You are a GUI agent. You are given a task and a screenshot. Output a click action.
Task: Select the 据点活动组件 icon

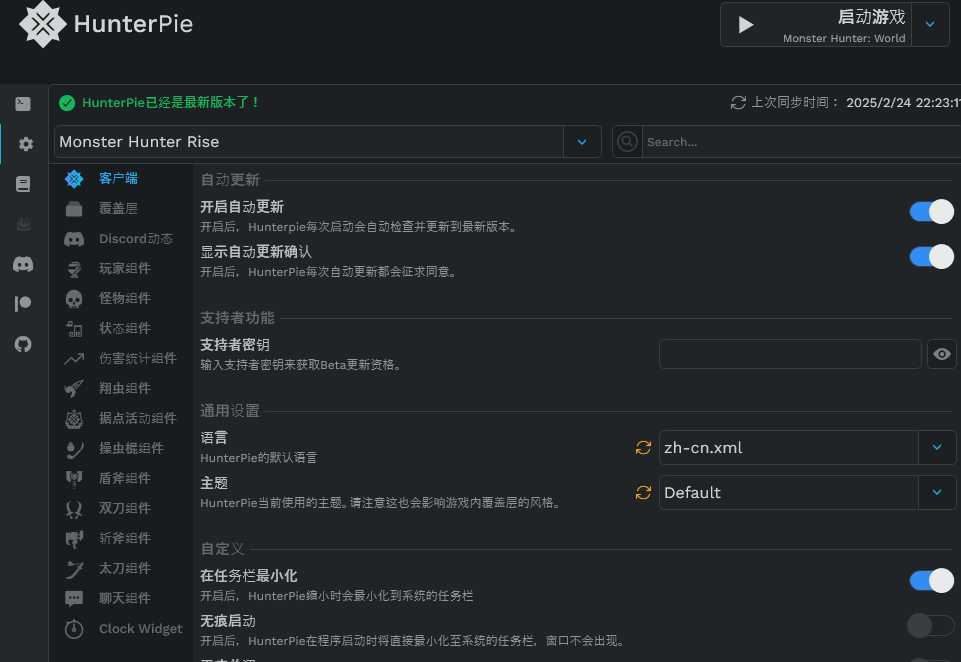click(x=74, y=419)
